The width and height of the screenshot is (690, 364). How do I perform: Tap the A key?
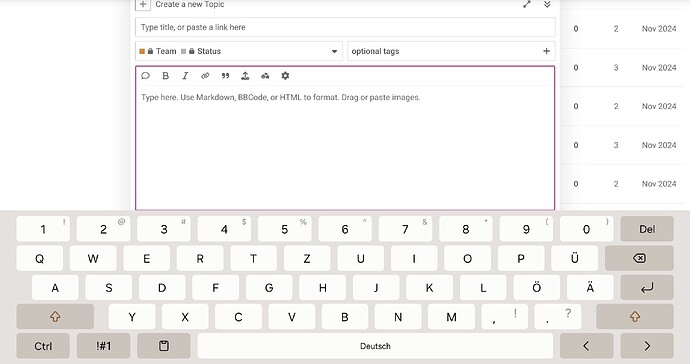pyautogui.click(x=55, y=288)
